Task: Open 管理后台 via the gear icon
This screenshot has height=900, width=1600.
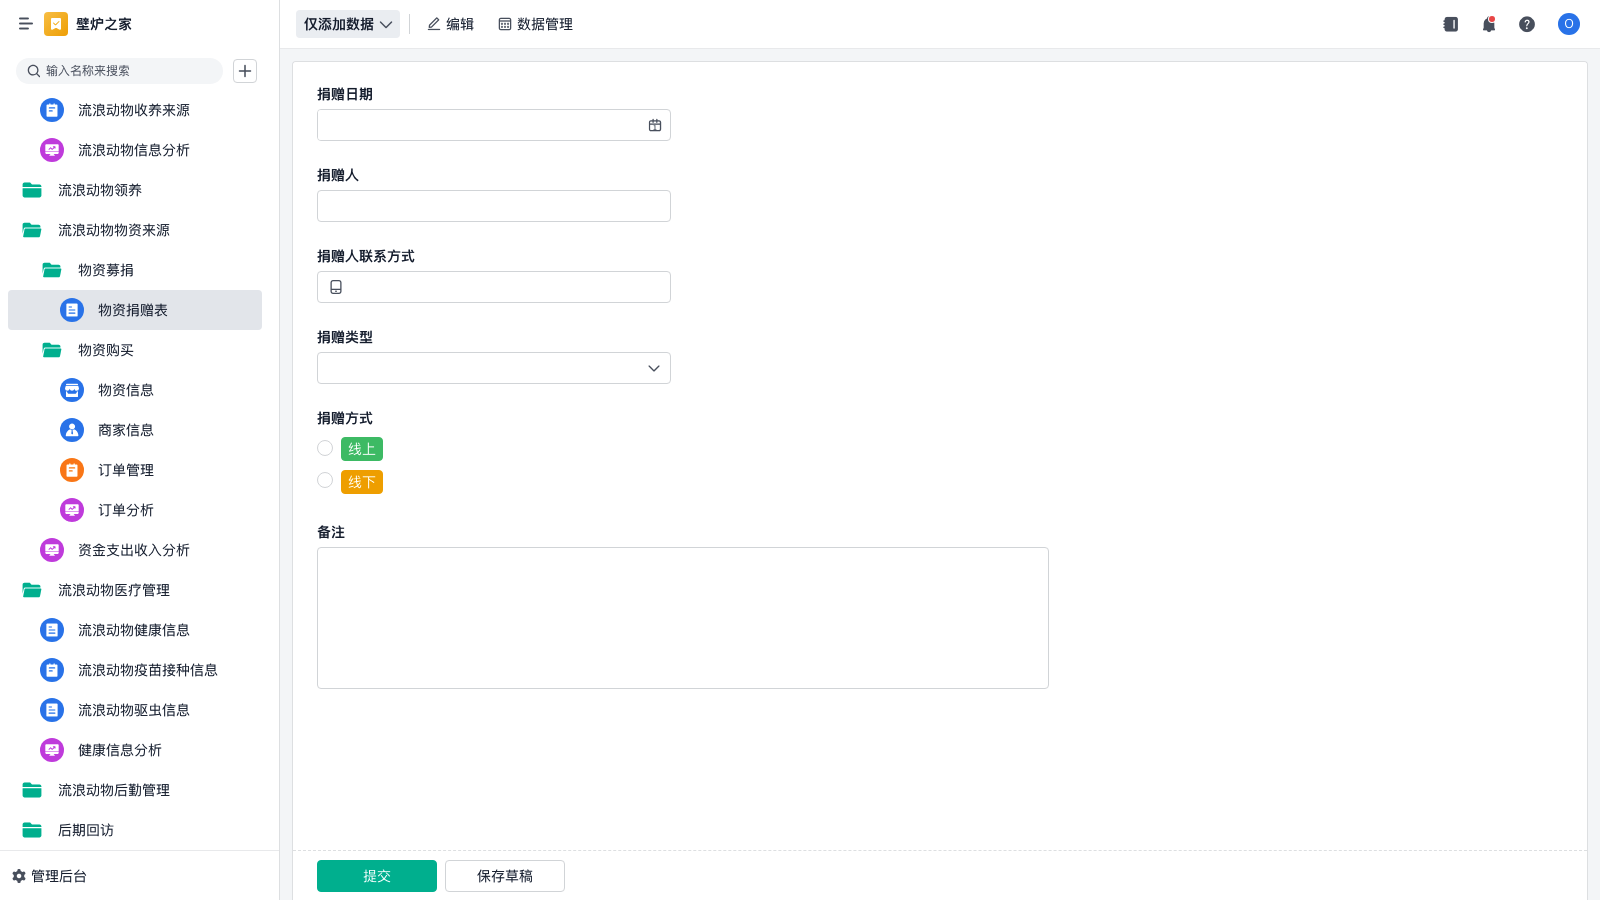Action: coord(19,876)
